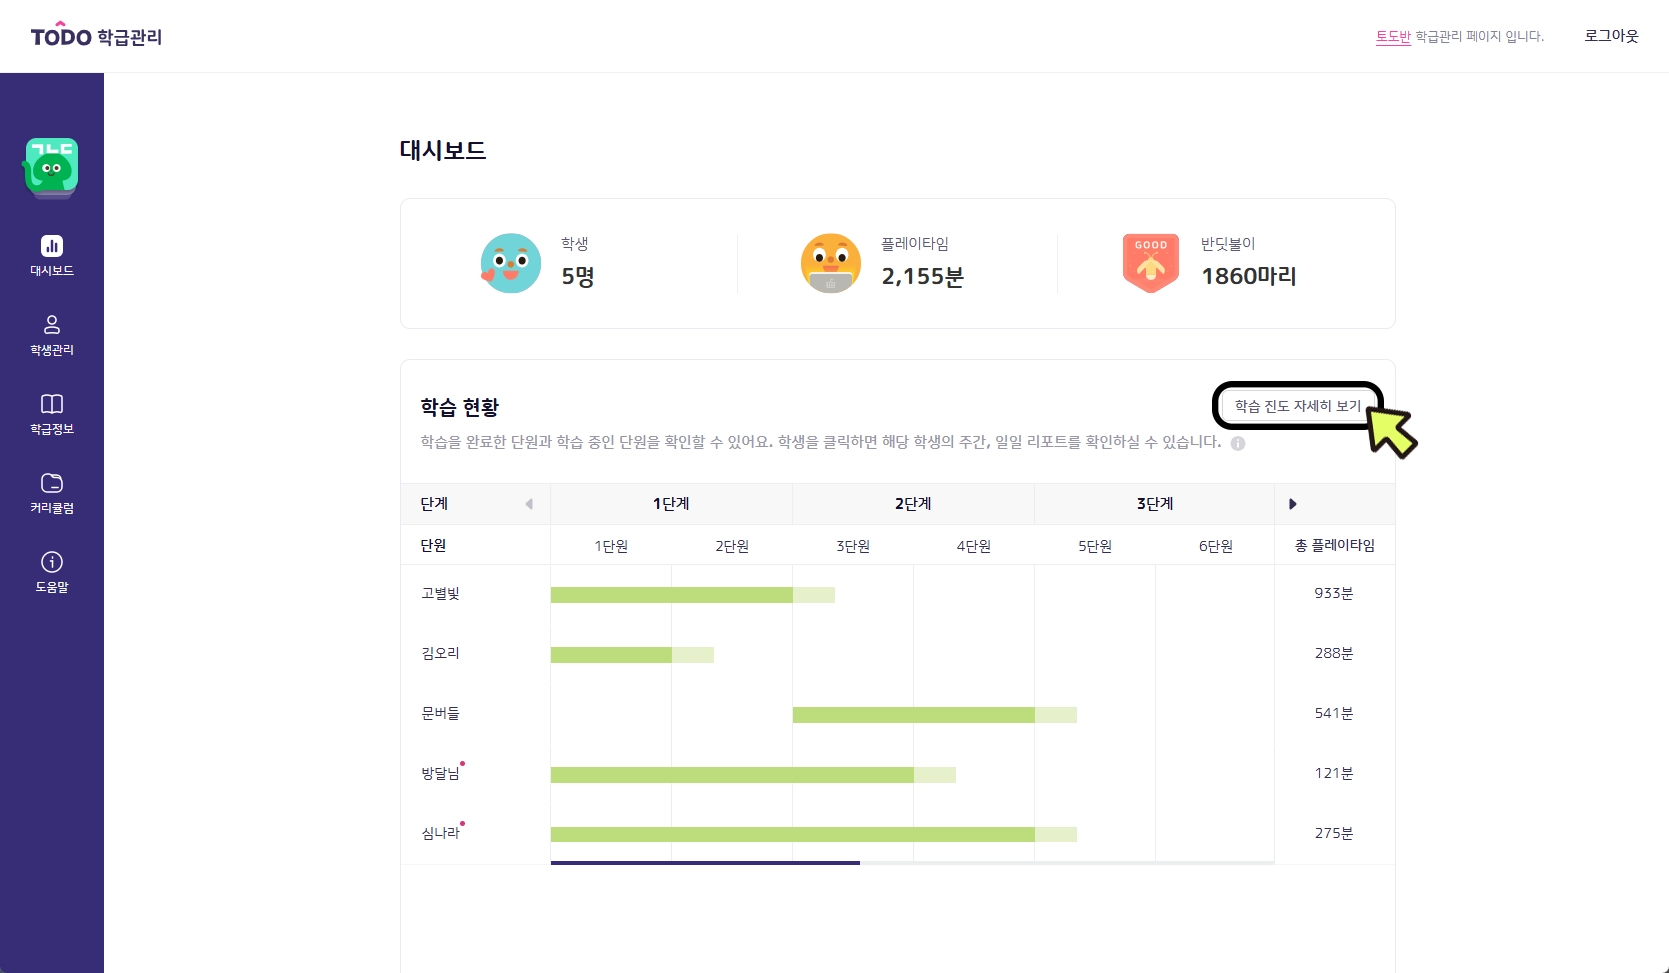
Task: Click the orange playtime mascot icon
Action: [831, 263]
